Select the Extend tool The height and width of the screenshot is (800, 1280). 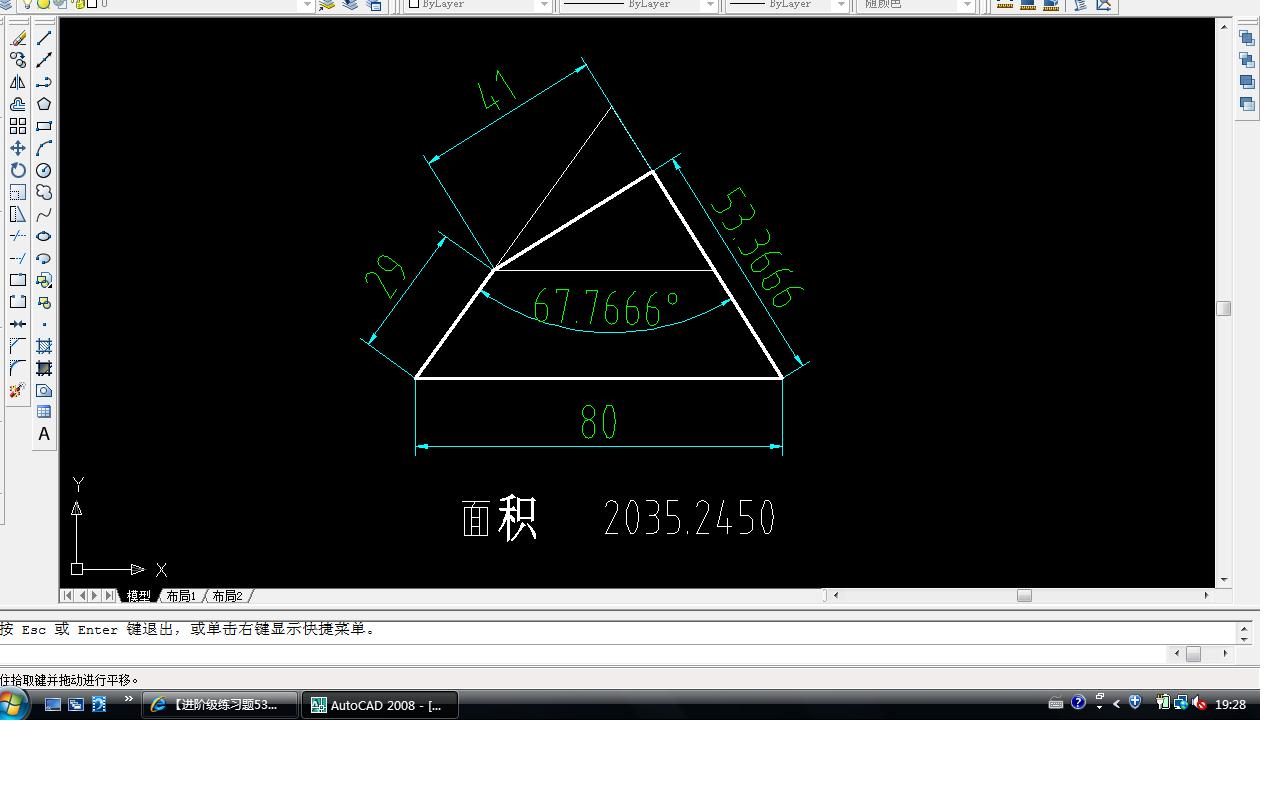point(18,258)
